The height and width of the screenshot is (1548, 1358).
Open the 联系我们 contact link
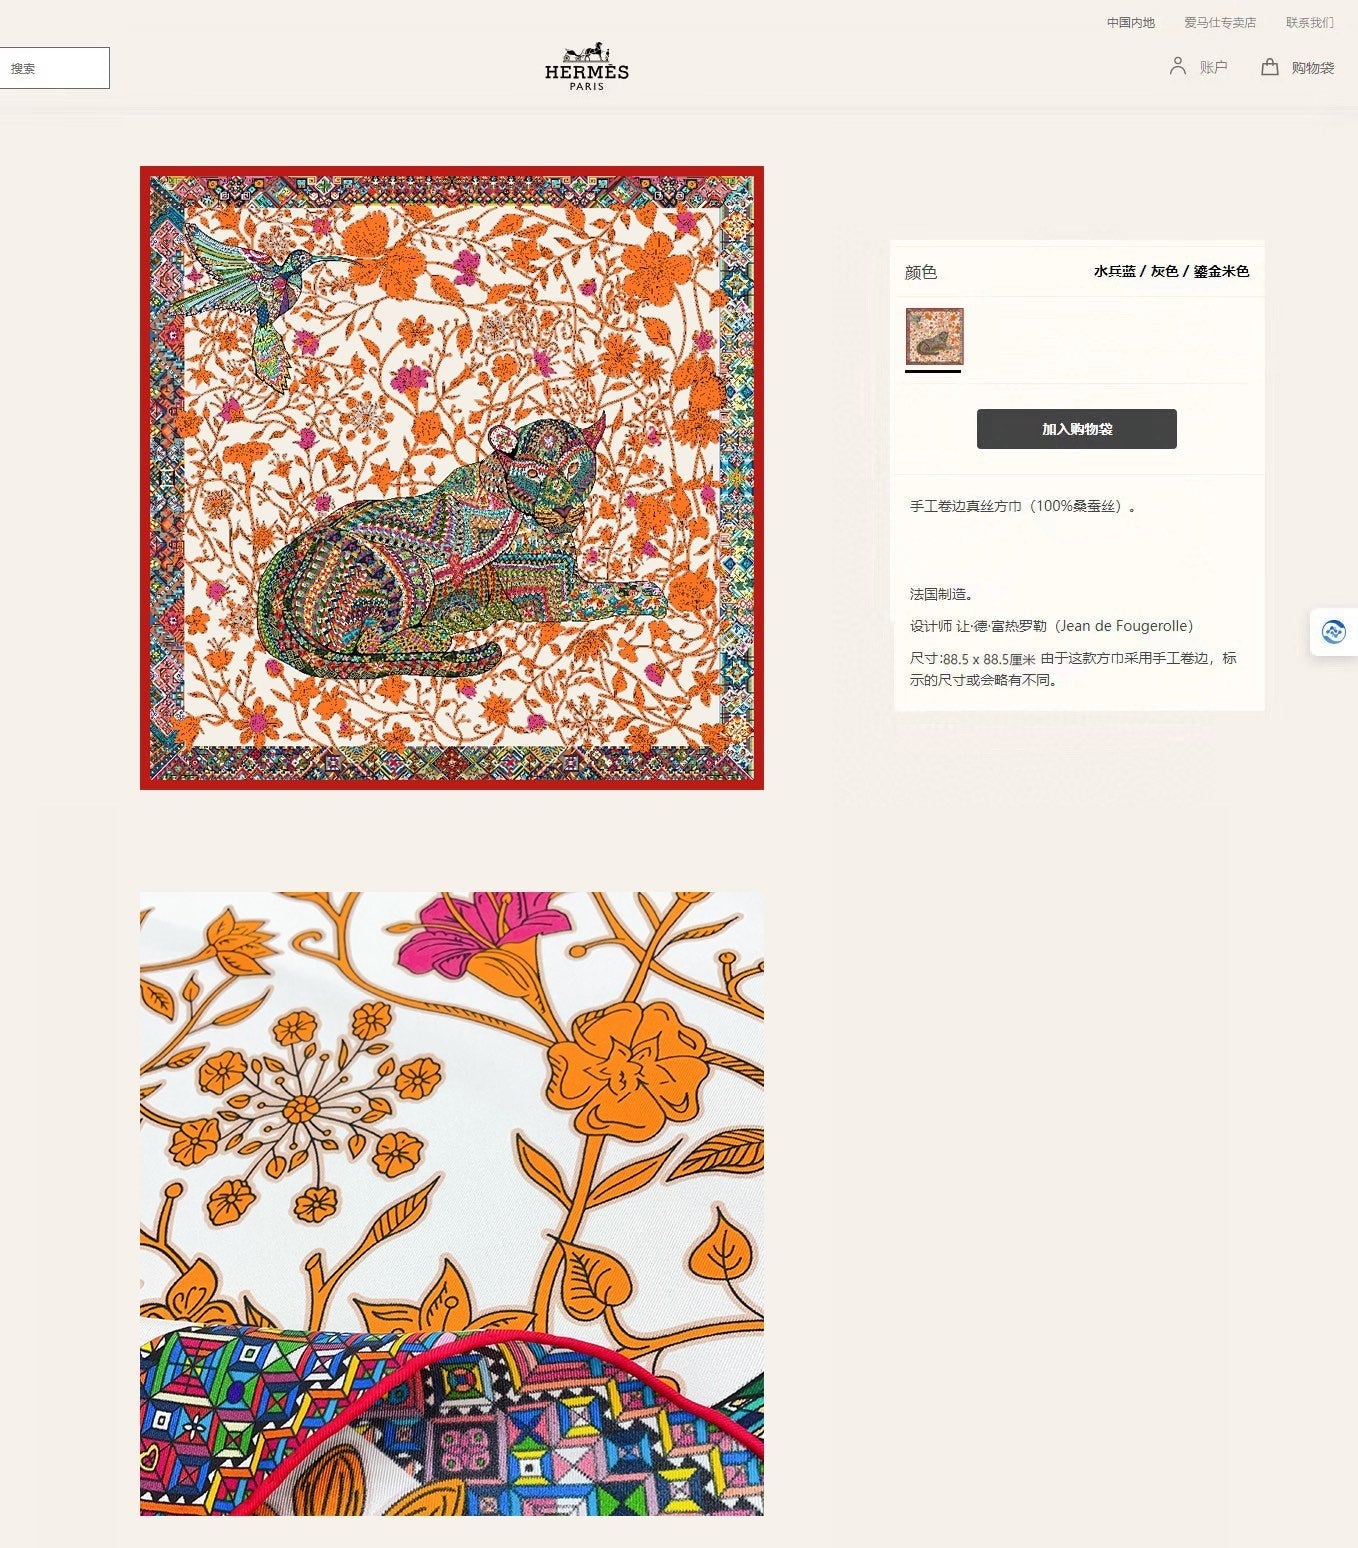click(1309, 22)
